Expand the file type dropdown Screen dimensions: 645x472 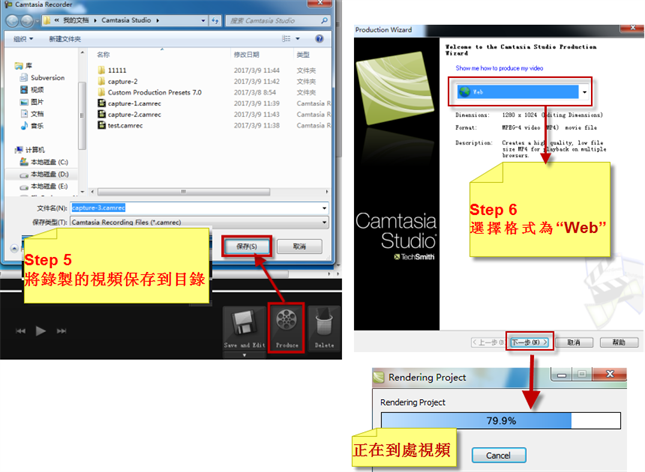point(323,221)
